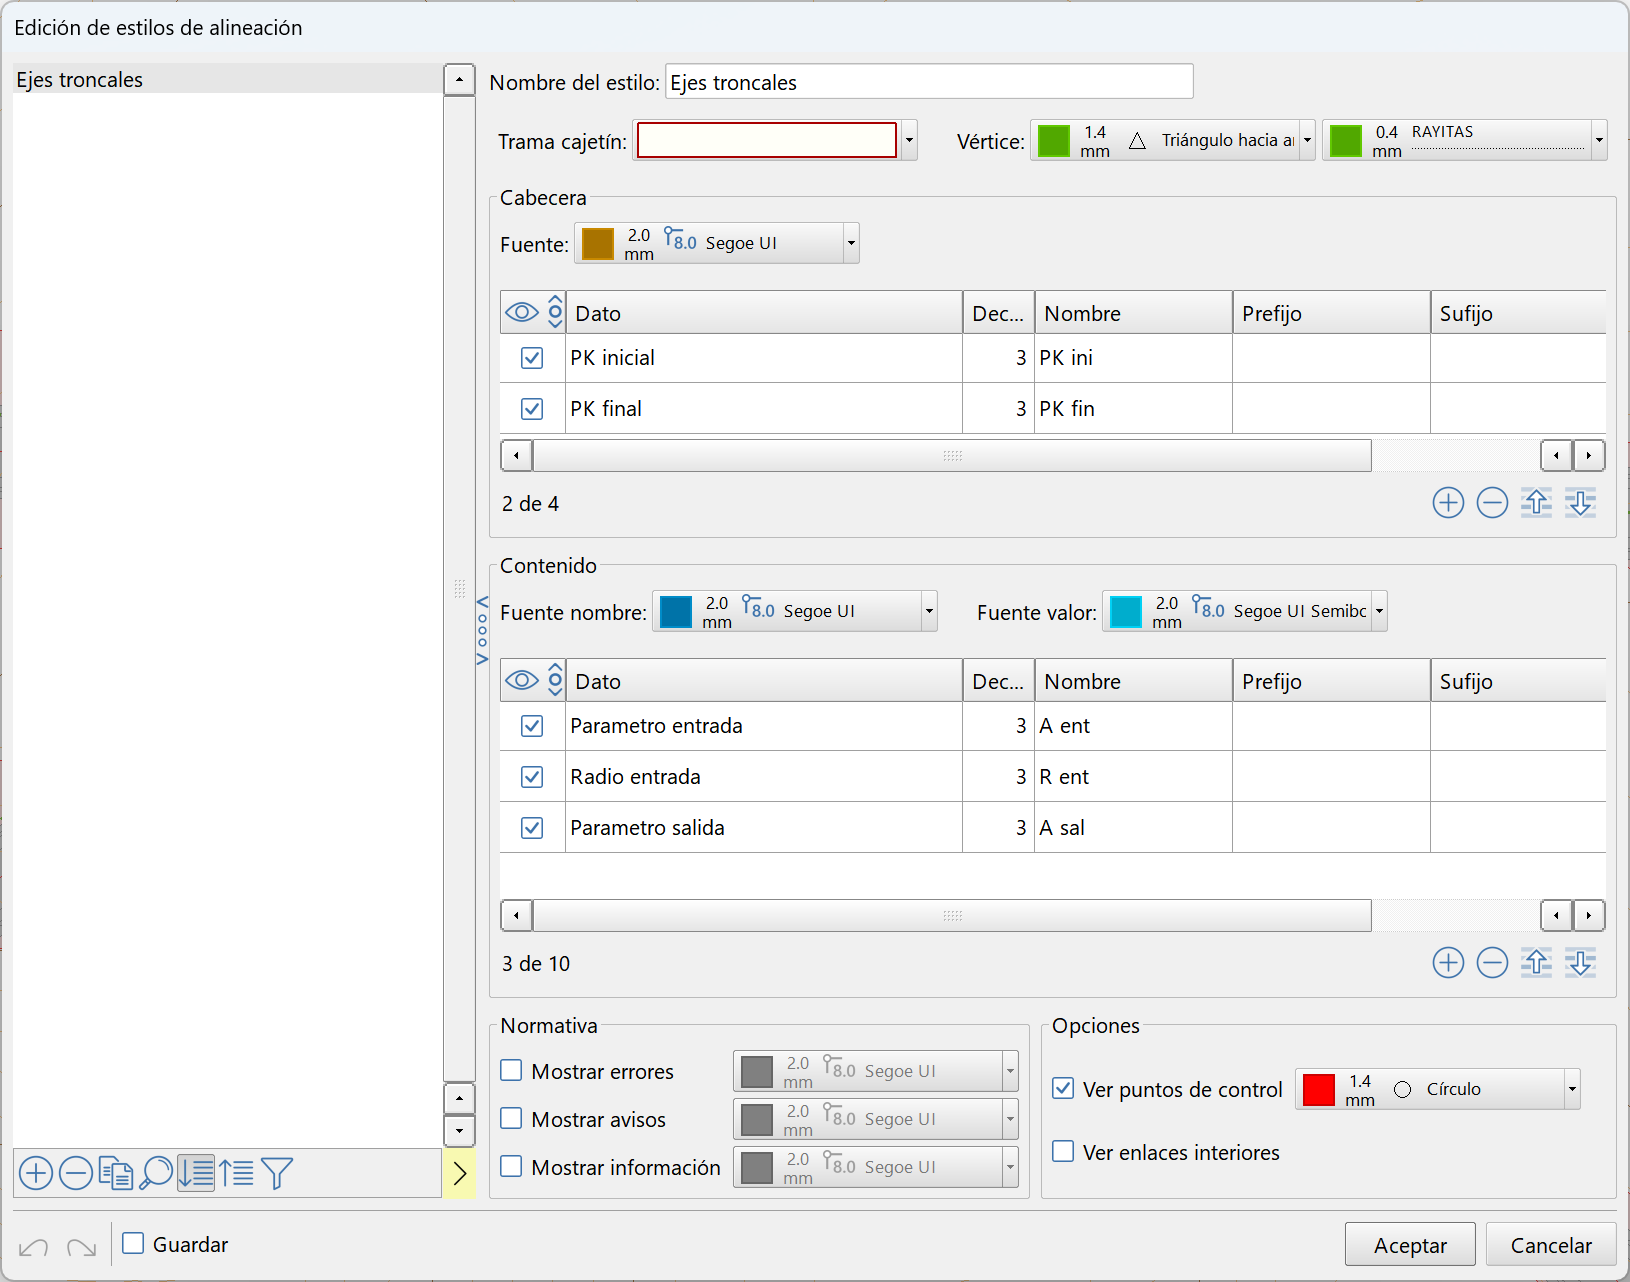Duplicate the selected style using the copy icon
The width and height of the screenshot is (1630, 1282).
(x=116, y=1173)
